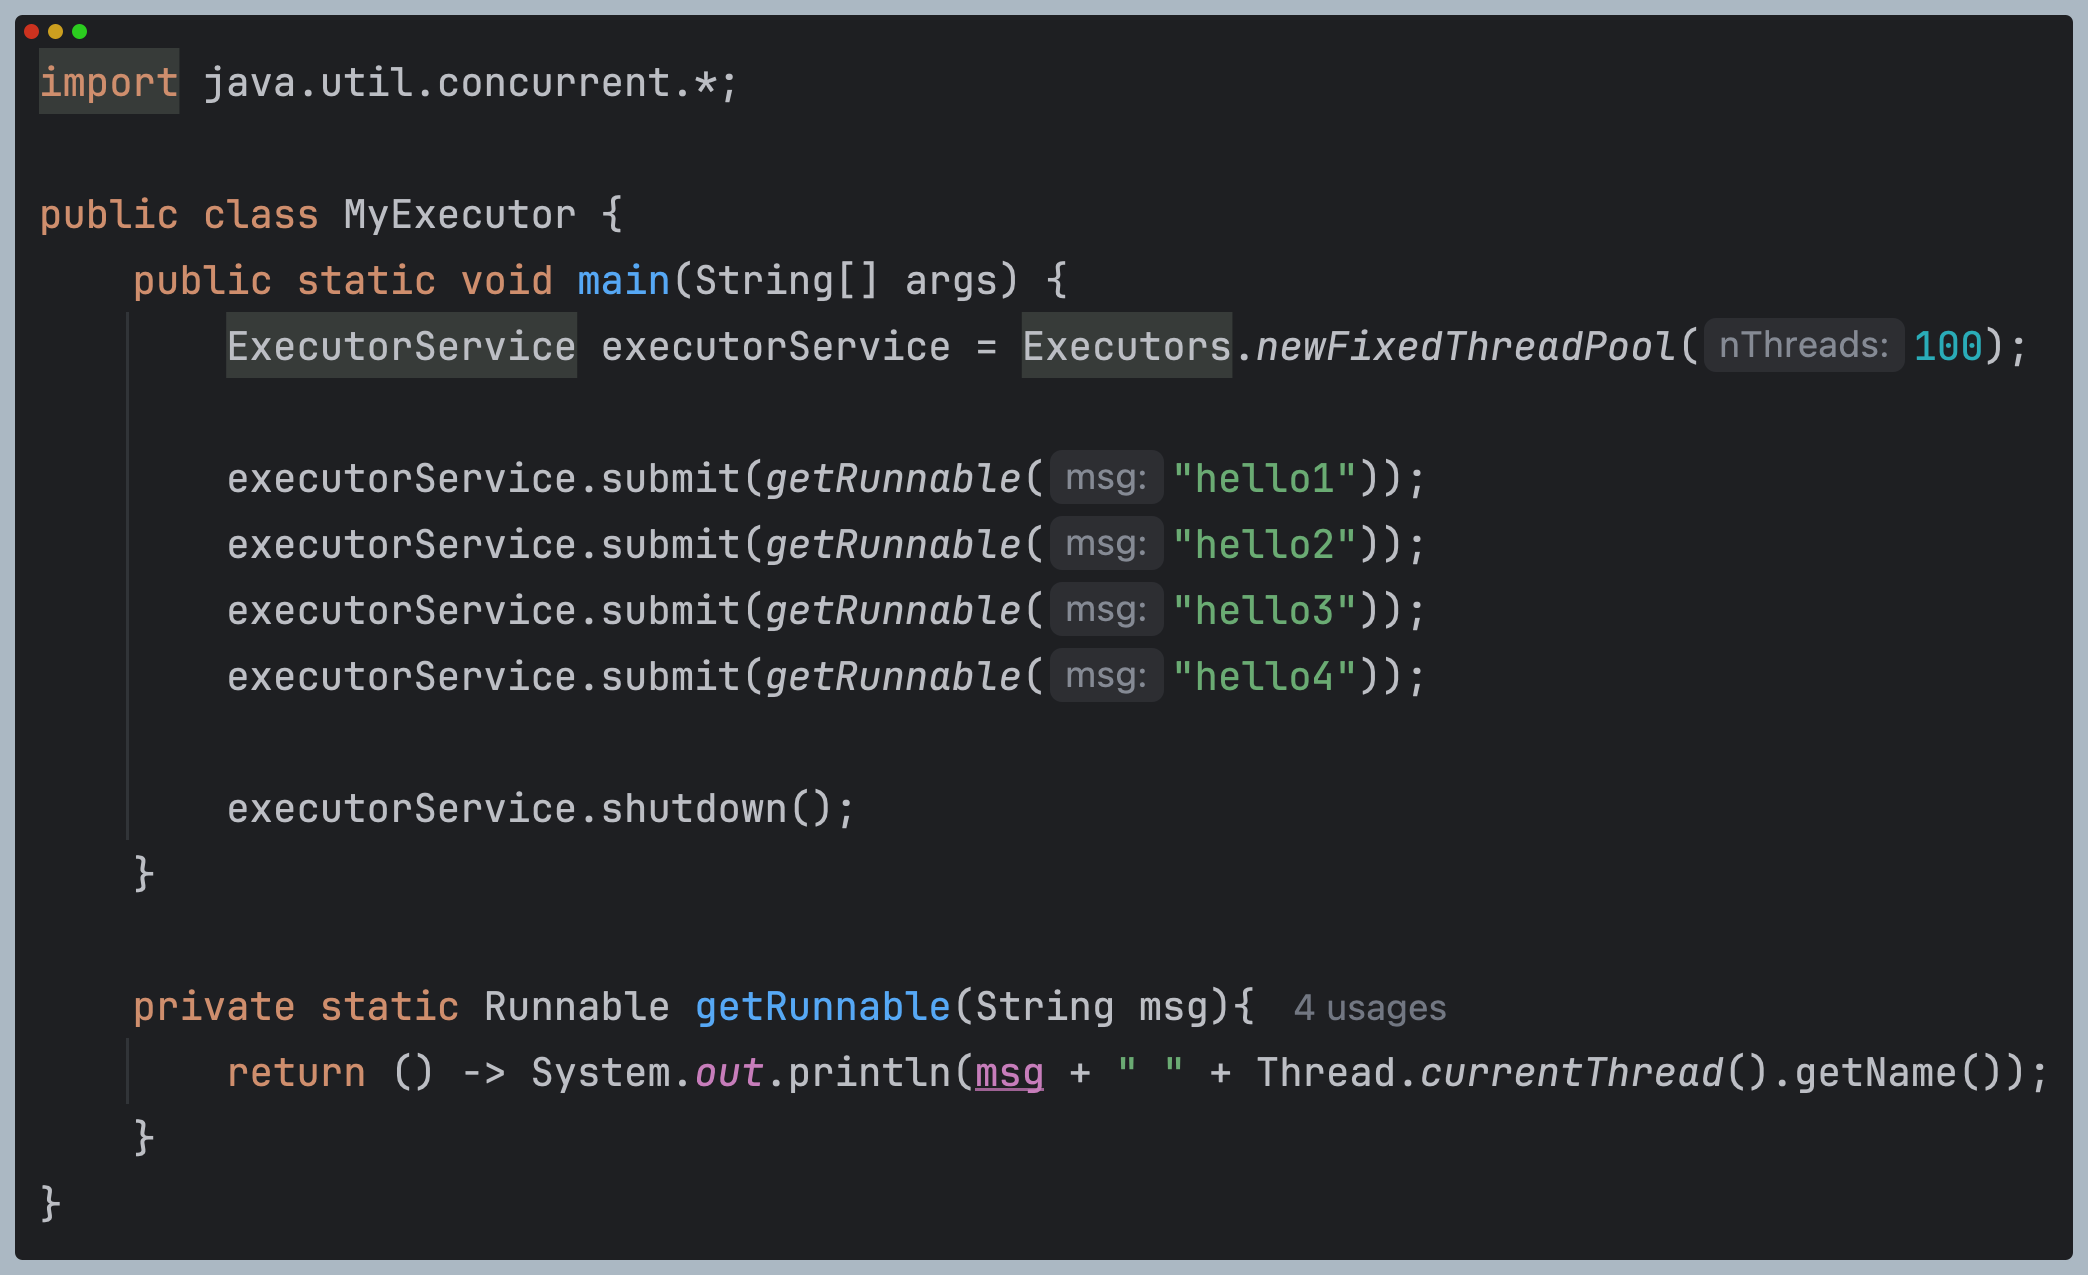The image size is (2088, 1275).
Task: Select the import keyword
Action: (x=108, y=82)
